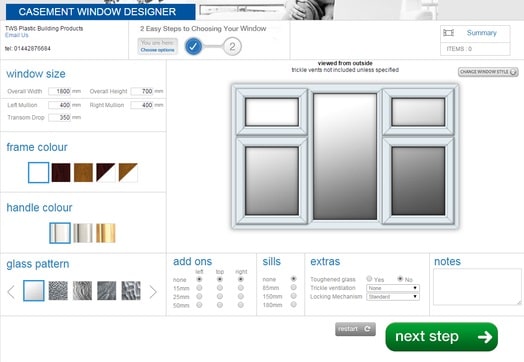524x362 pixels.
Task: Choose the 150mm sill option
Action: coord(293,296)
